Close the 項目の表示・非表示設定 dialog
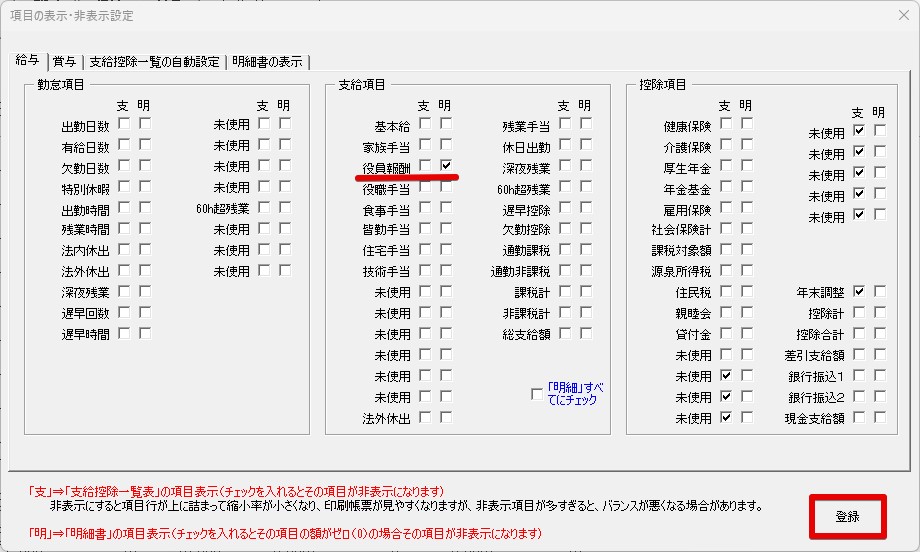The width and height of the screenshot is (920, 552). pyautogui.click(x=895, y=16)
